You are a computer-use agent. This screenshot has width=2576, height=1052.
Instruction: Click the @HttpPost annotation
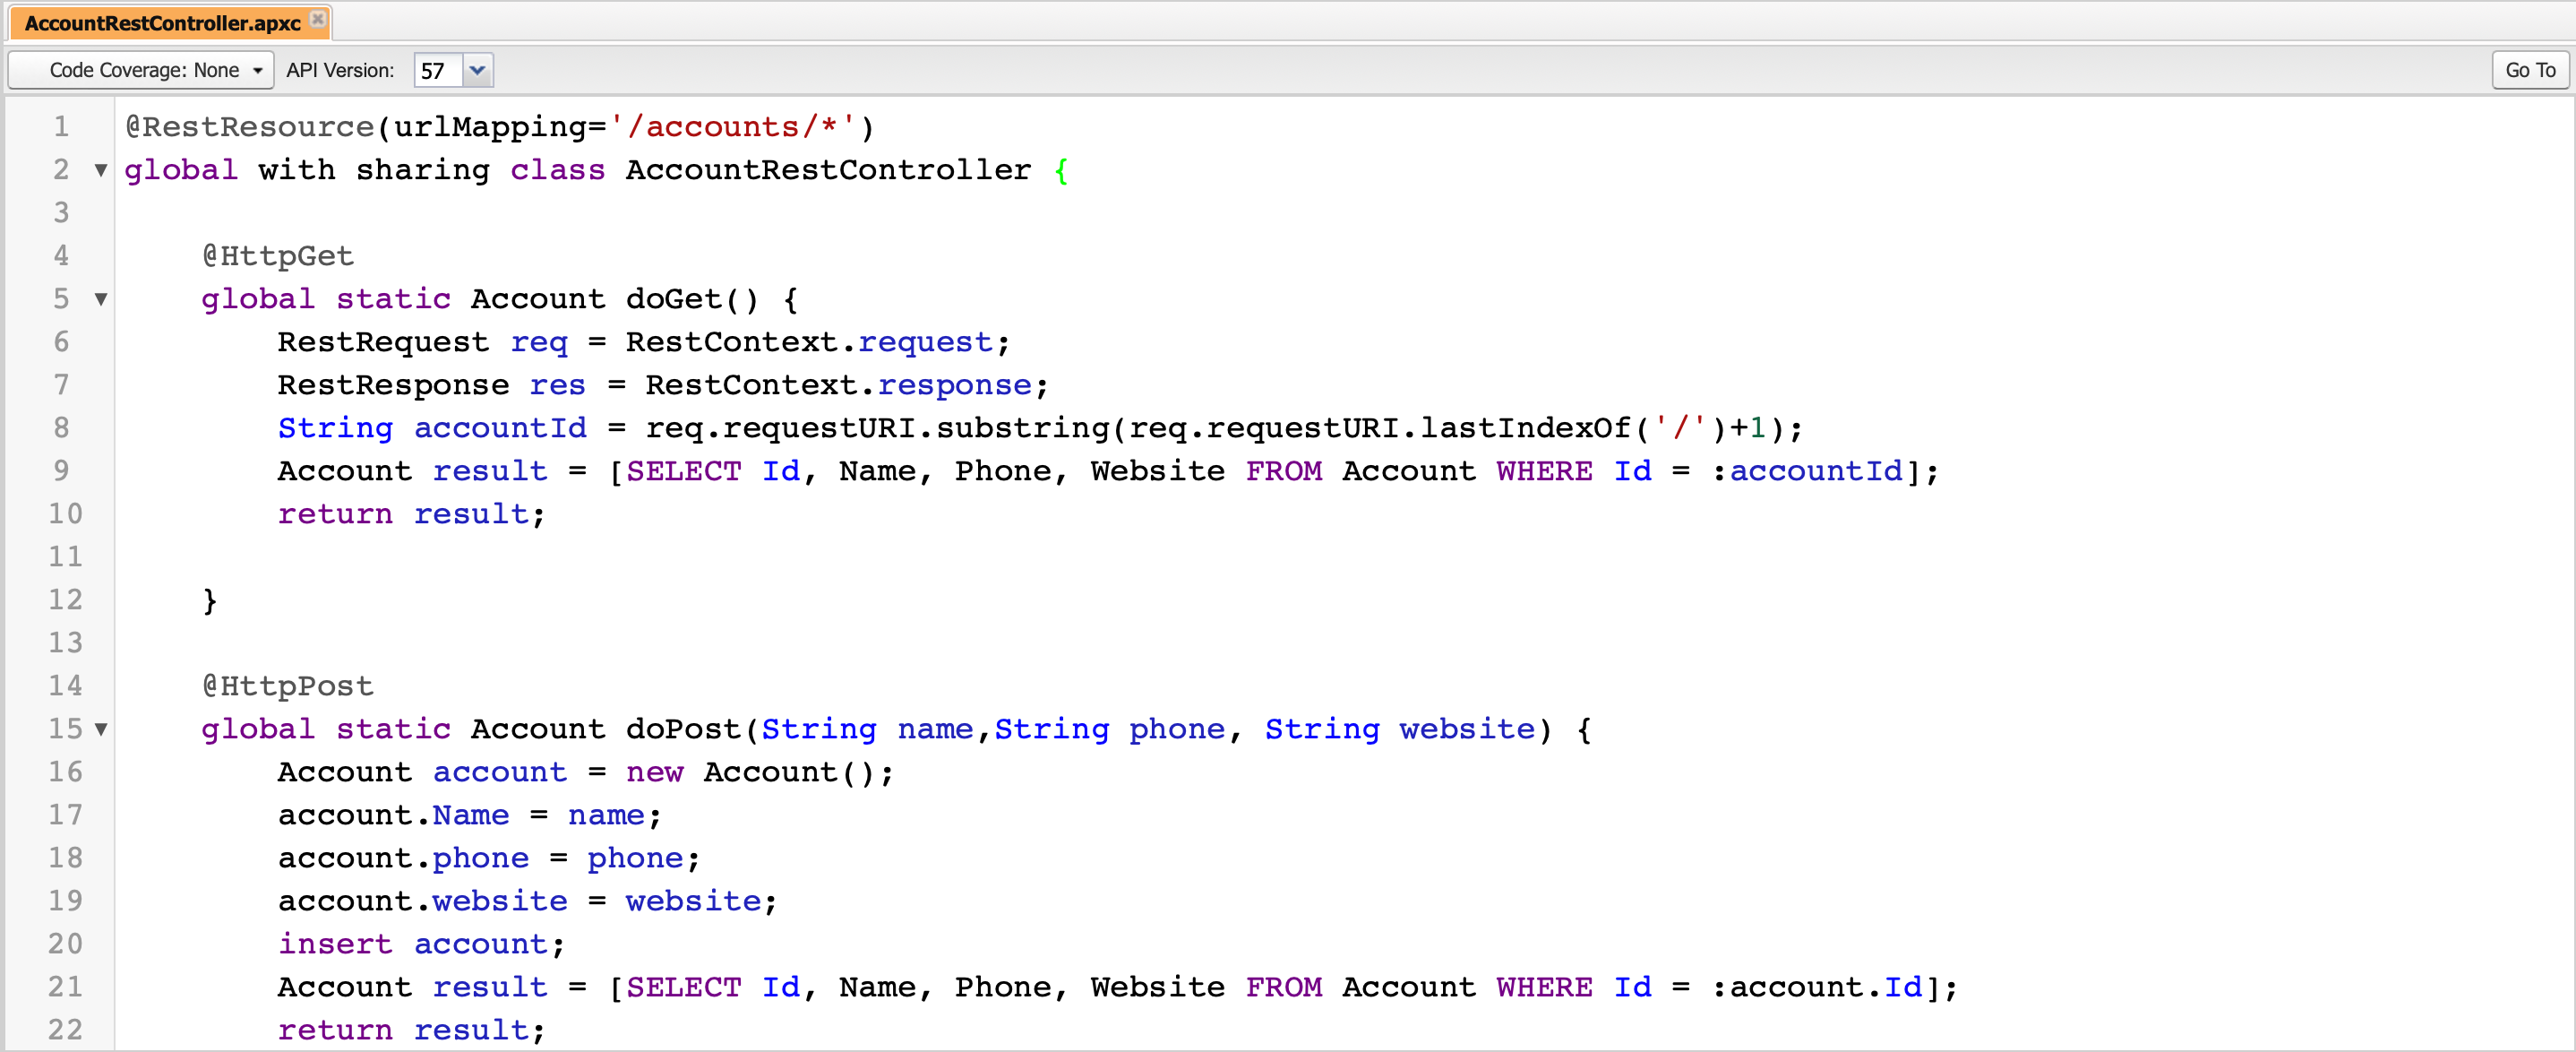coord(288,686)
